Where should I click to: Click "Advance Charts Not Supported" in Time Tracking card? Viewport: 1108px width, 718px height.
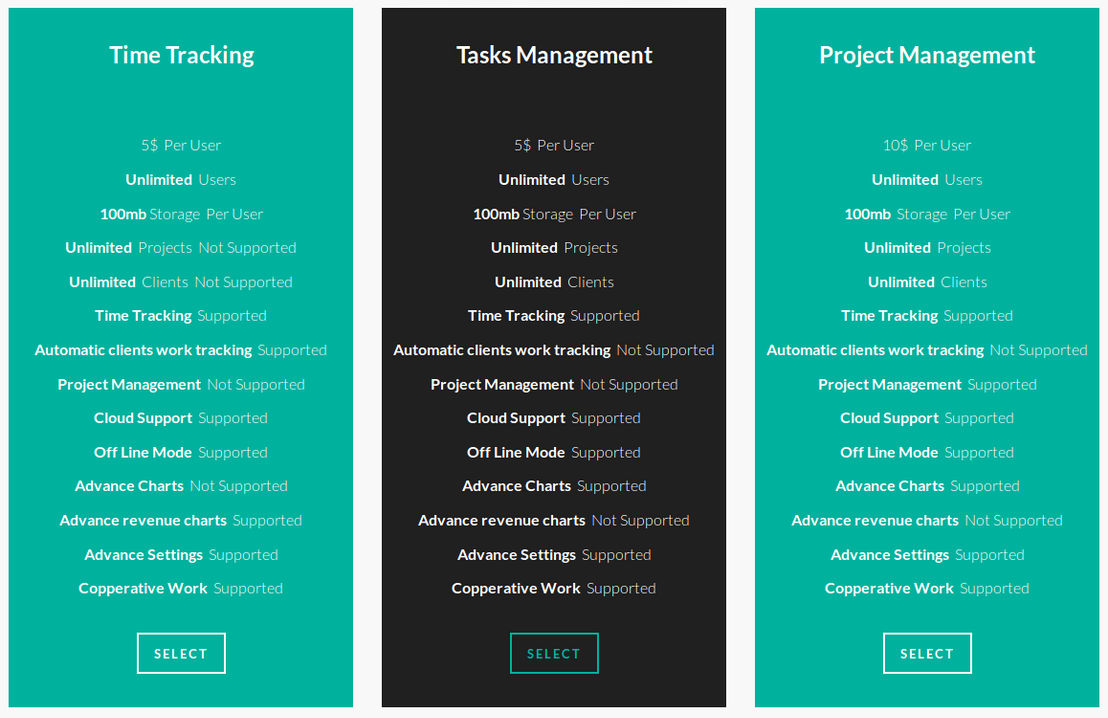point(181,486)
